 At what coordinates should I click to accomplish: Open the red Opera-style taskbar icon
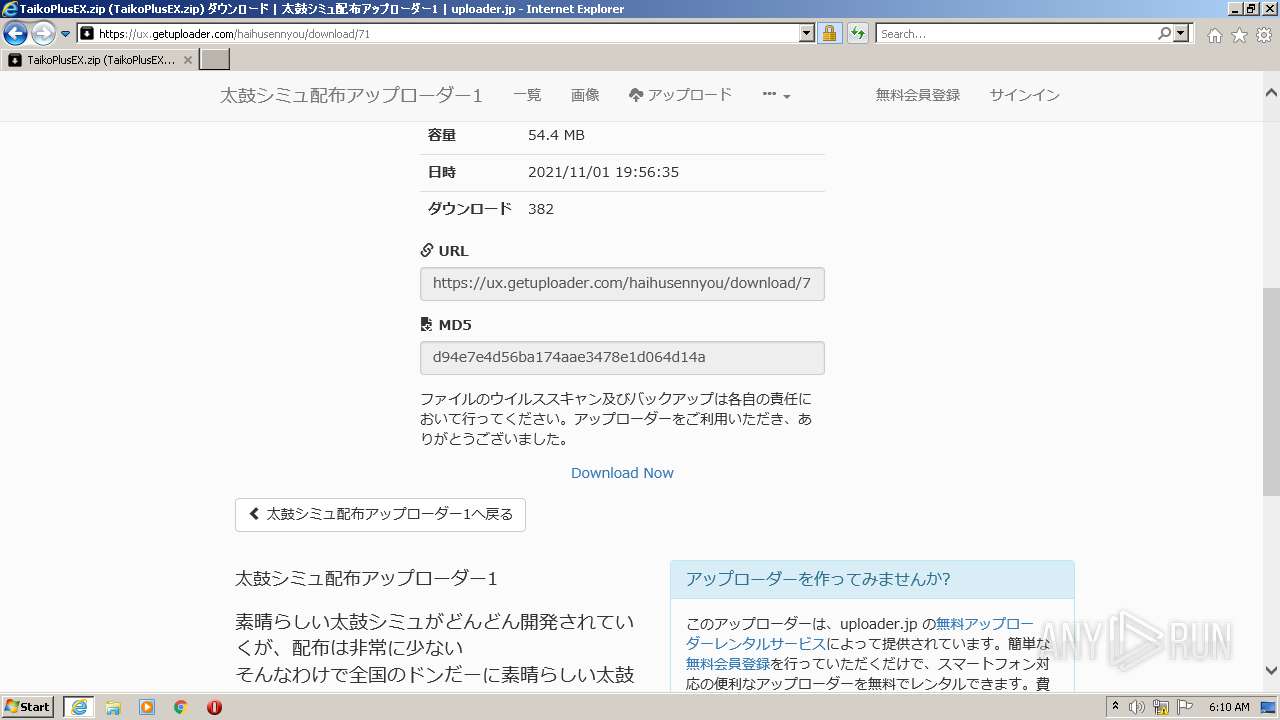214,707
